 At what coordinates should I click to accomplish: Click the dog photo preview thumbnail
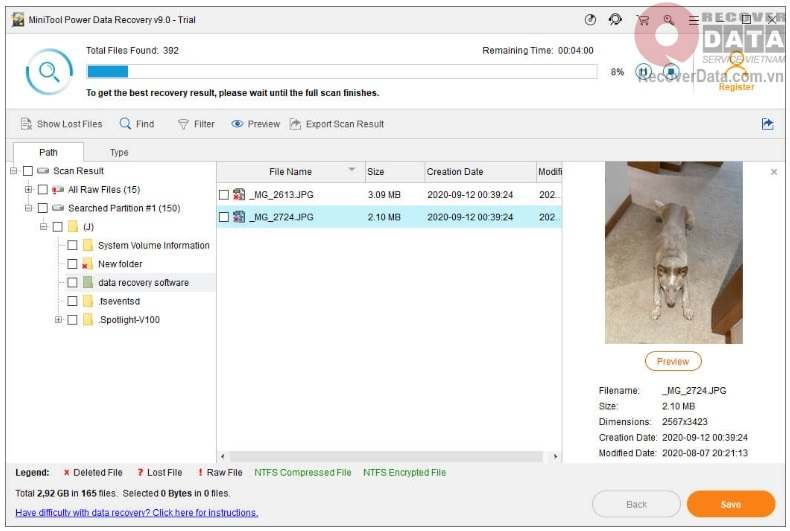(674, 252)
